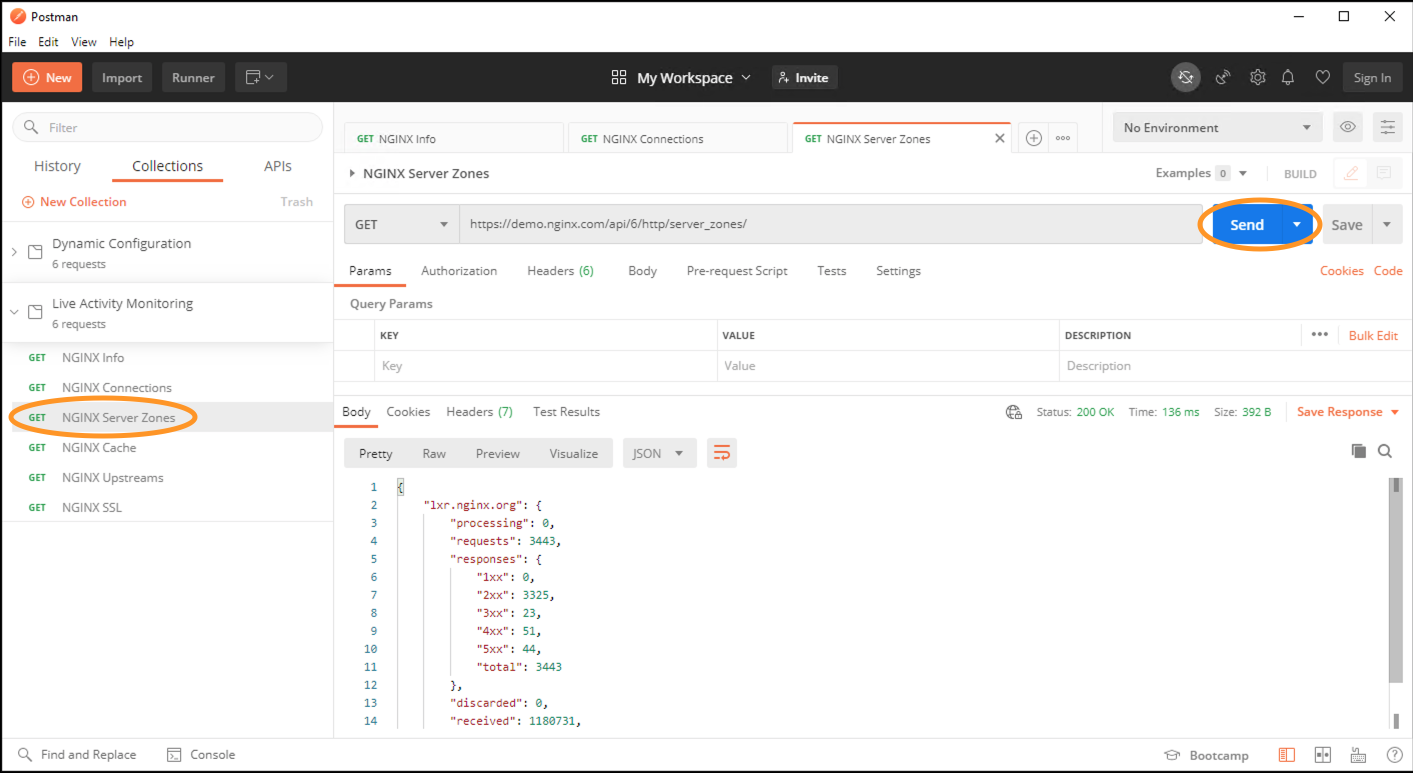Image resolution: width=1413 pixels, height=773 pixels.
Task: Open the response Headers (7) tab
Action: tap(479, 412)
